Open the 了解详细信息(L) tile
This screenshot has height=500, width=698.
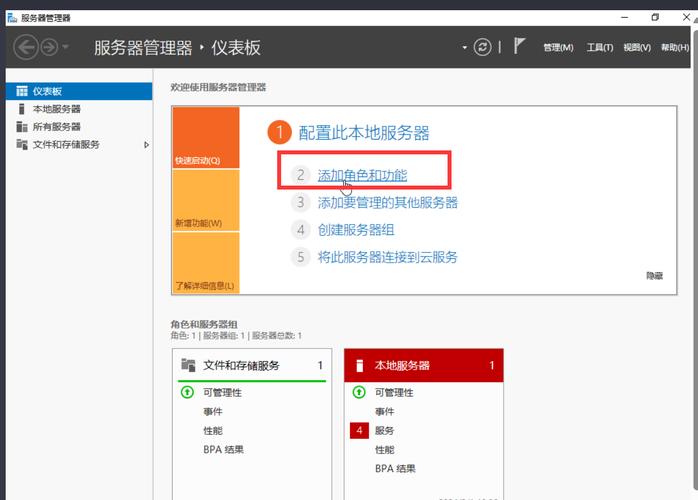(206, 263)
